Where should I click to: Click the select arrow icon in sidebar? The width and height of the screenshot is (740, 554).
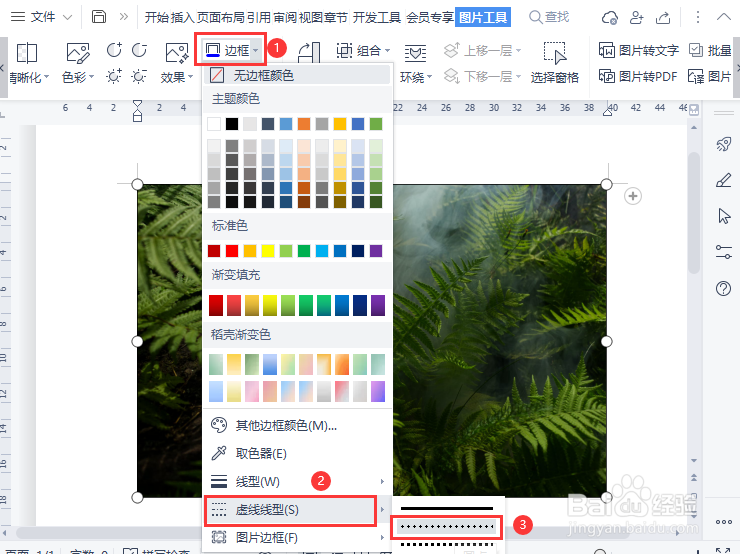723,216
